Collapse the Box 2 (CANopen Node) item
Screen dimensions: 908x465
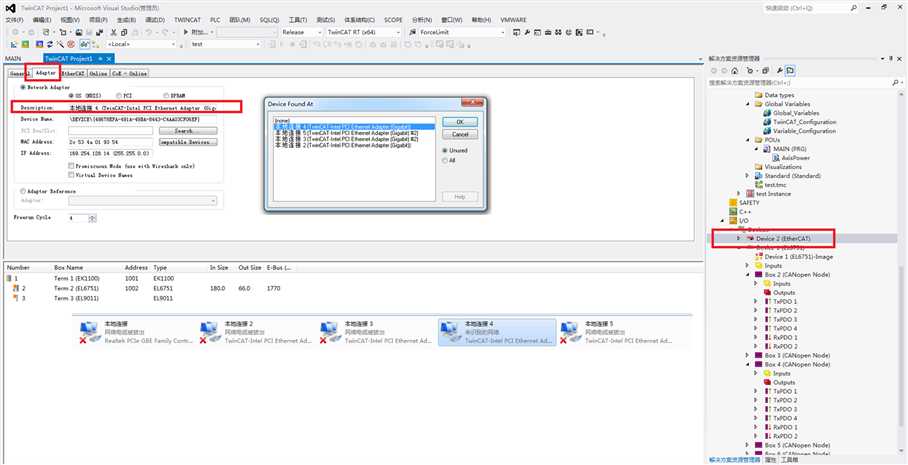[x=748, y=274]
